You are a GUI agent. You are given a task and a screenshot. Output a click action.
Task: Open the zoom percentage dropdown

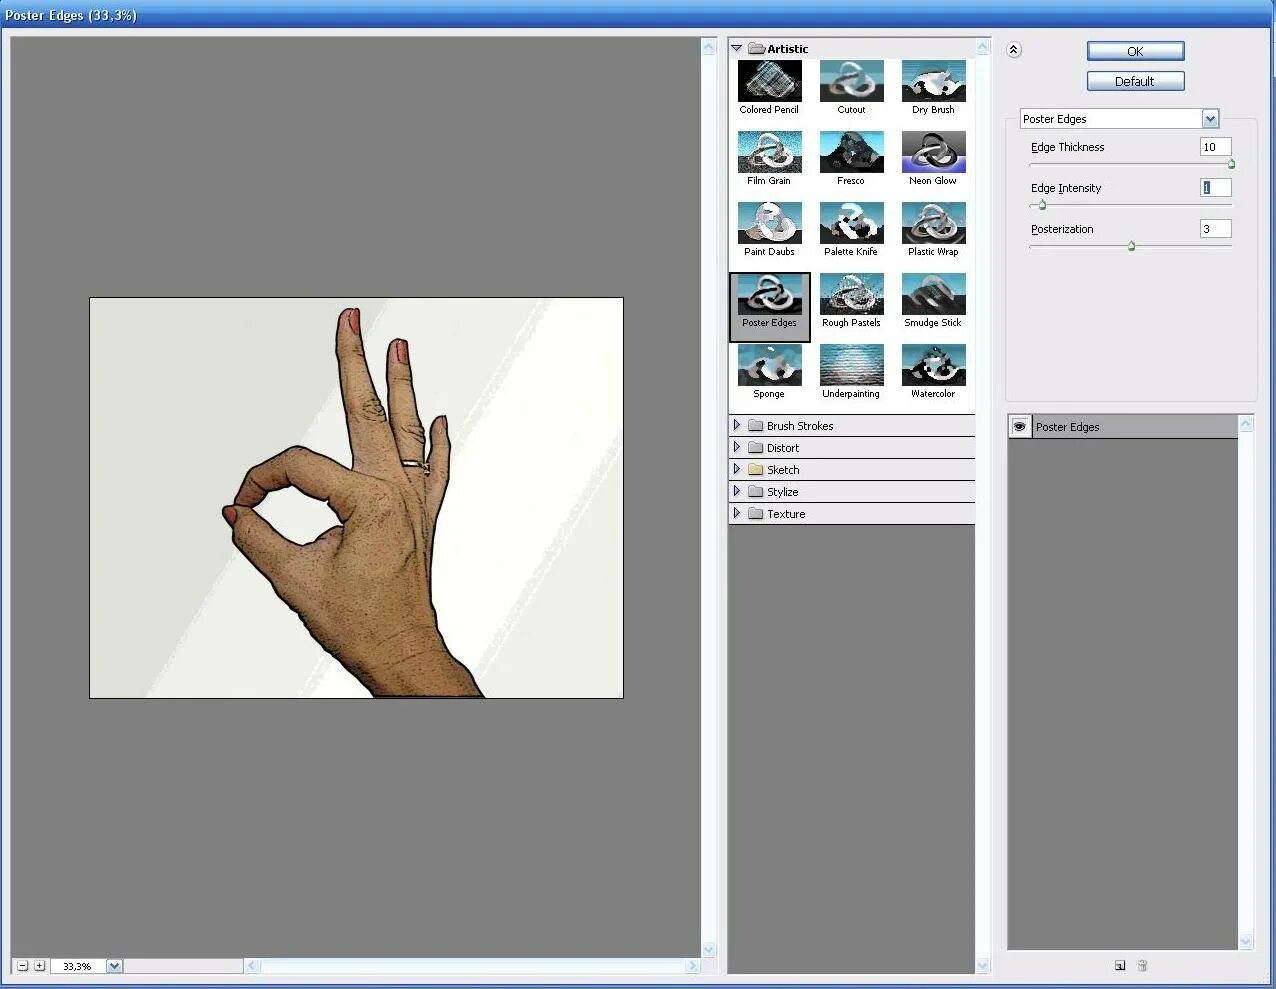[114, 966]
